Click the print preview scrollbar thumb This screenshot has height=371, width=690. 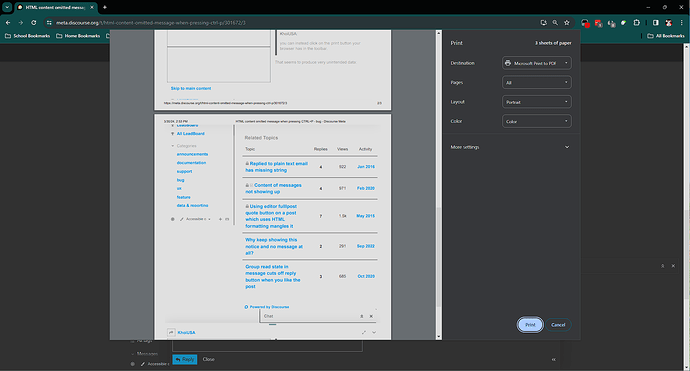(x=438, y=257)
